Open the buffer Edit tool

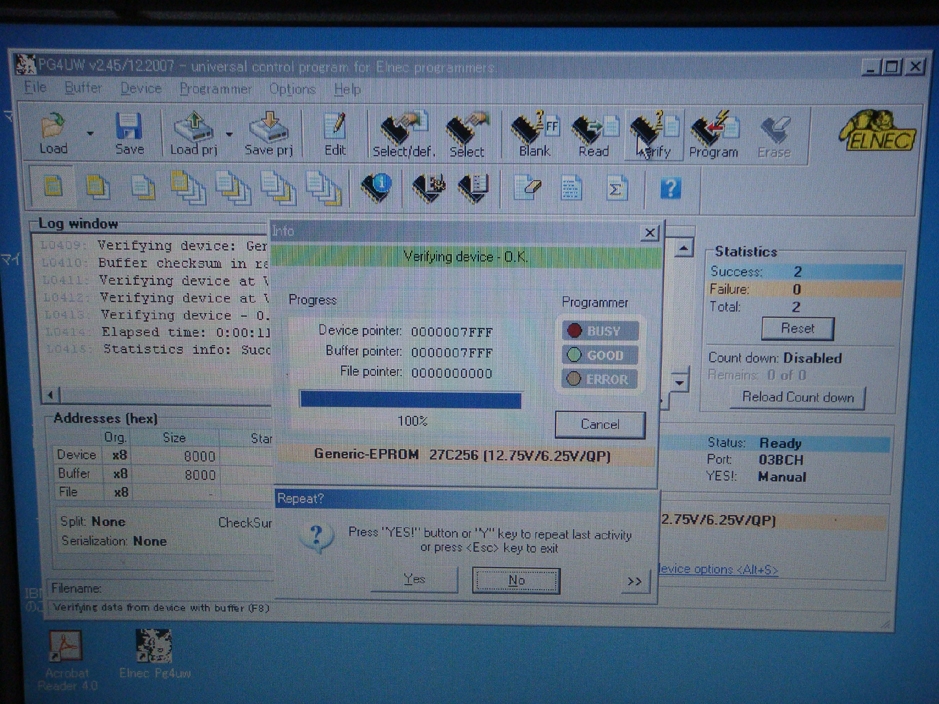coord(335,135)
